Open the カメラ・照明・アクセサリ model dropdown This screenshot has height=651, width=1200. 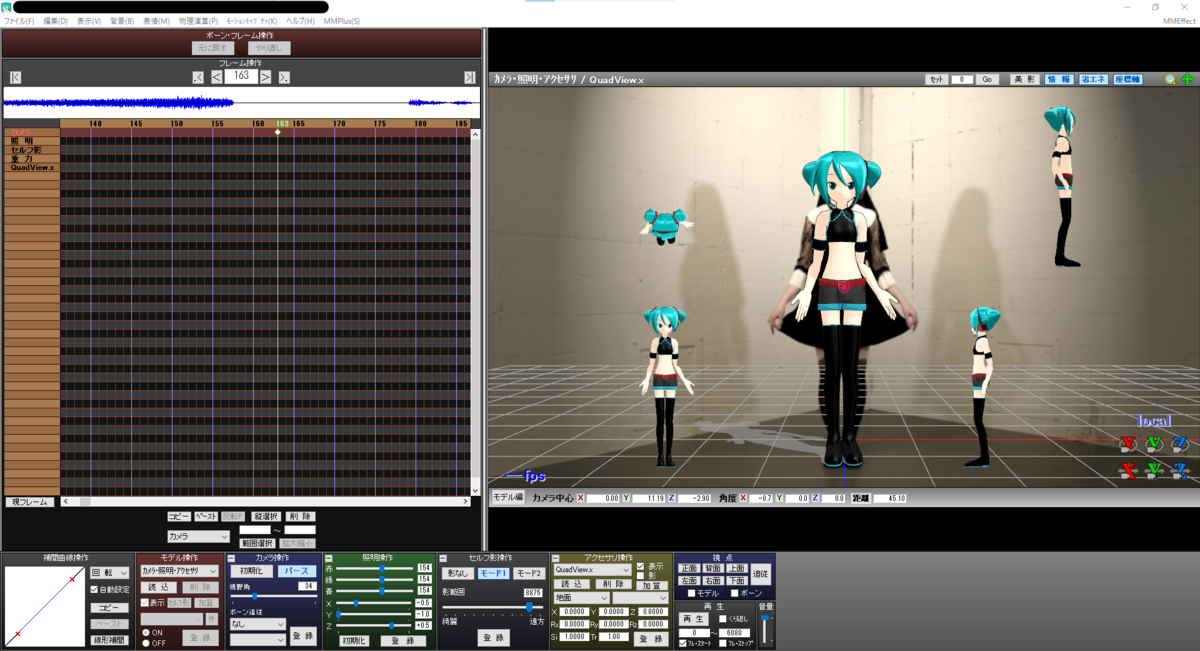pos(180,570)
